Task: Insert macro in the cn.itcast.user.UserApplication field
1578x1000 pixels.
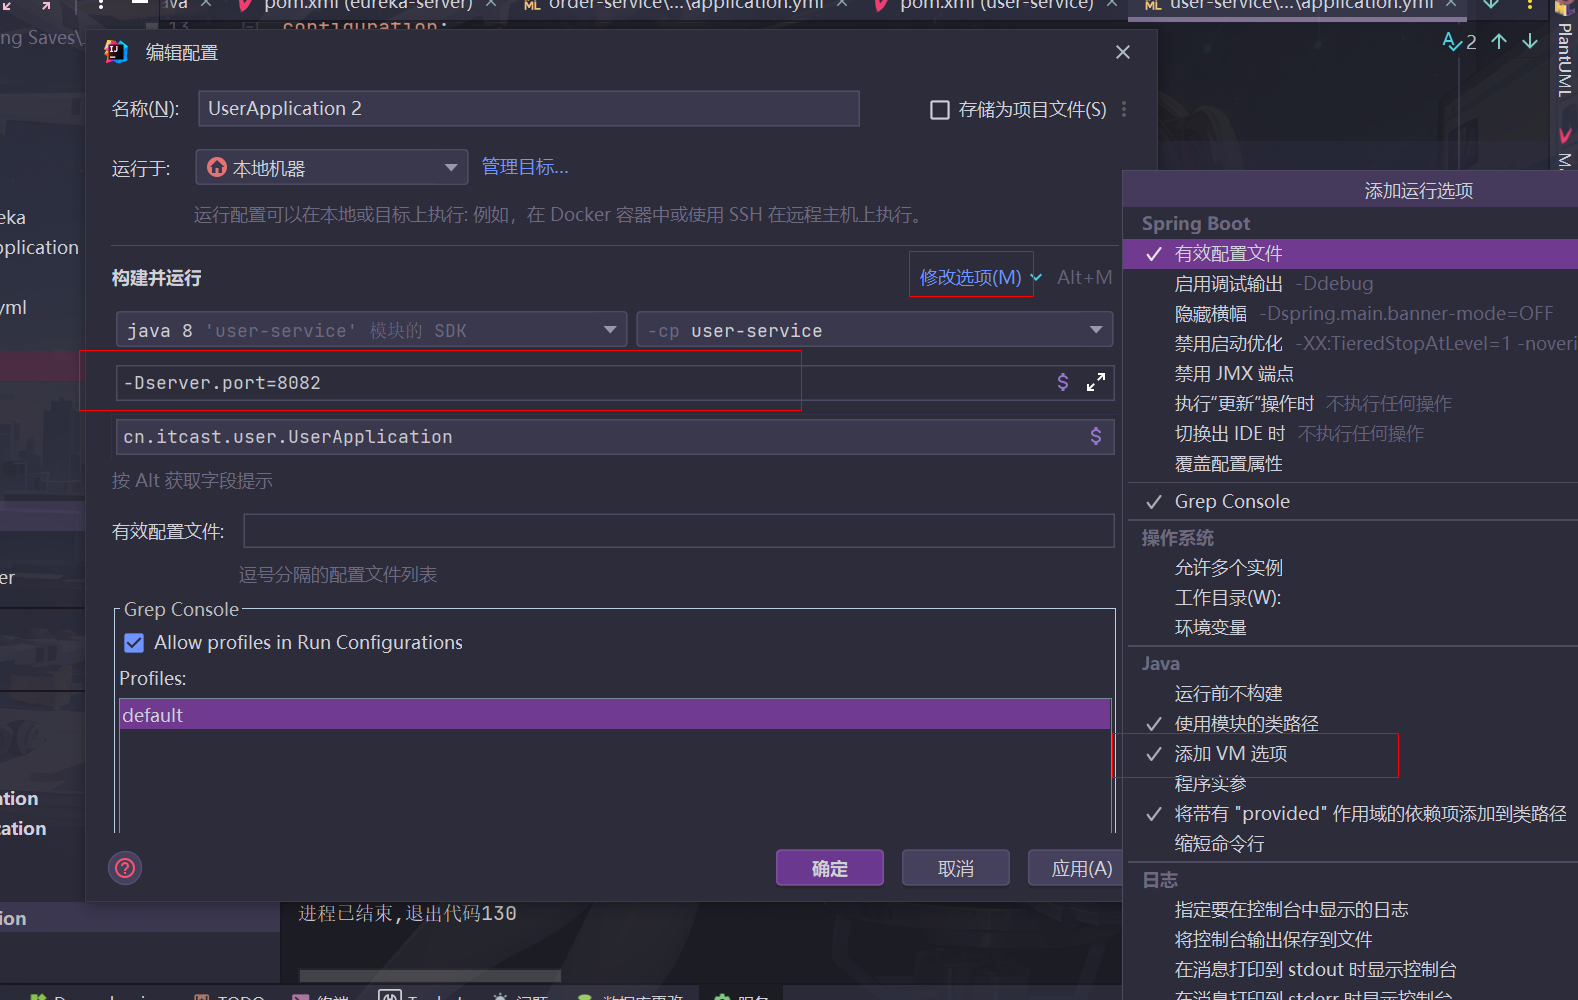Action: coord(1096,436)
